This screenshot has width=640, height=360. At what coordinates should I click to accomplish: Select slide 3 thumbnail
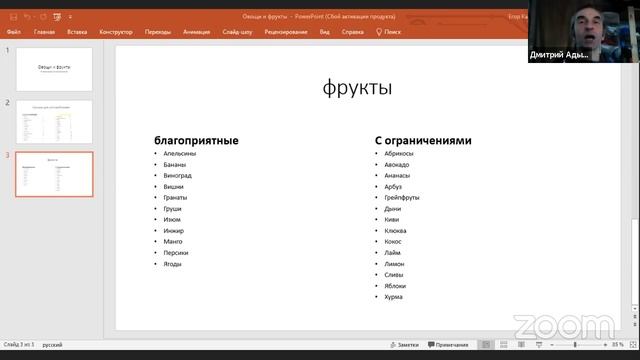coord(54,174)
